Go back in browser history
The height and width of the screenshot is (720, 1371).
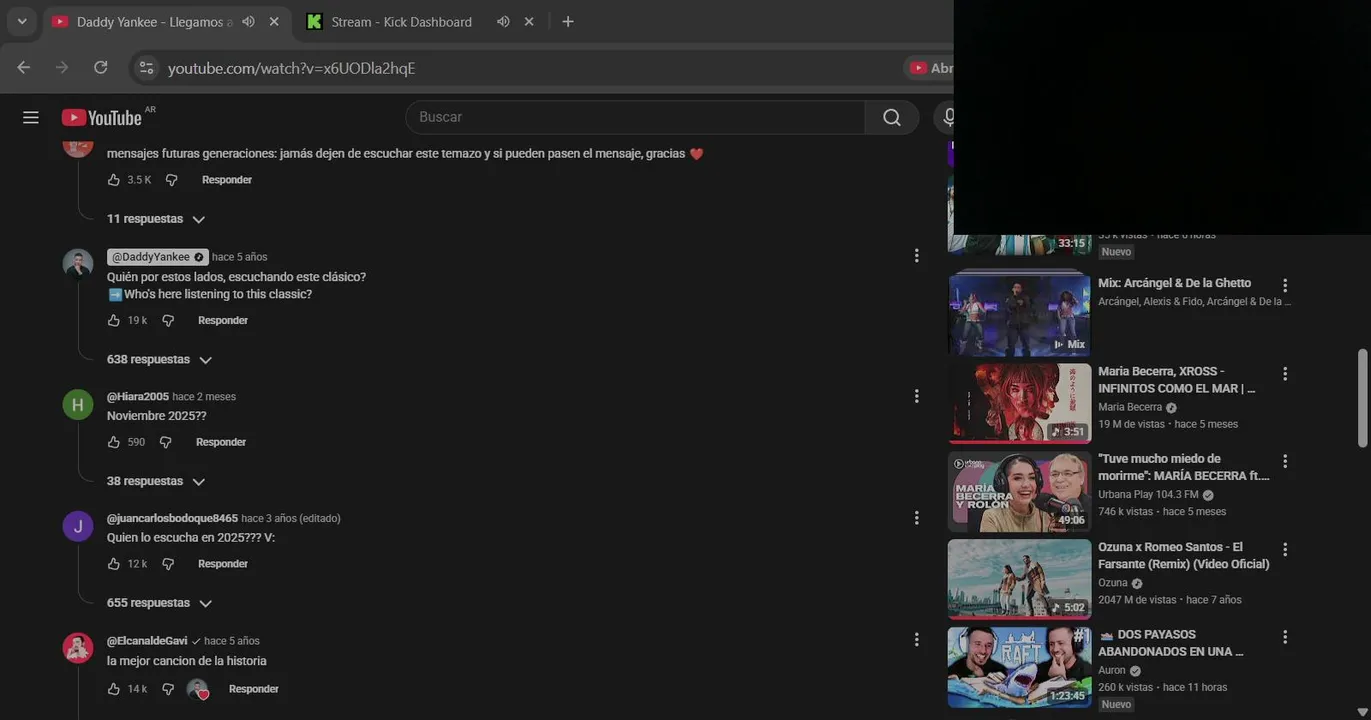click(x=24, y=67)
